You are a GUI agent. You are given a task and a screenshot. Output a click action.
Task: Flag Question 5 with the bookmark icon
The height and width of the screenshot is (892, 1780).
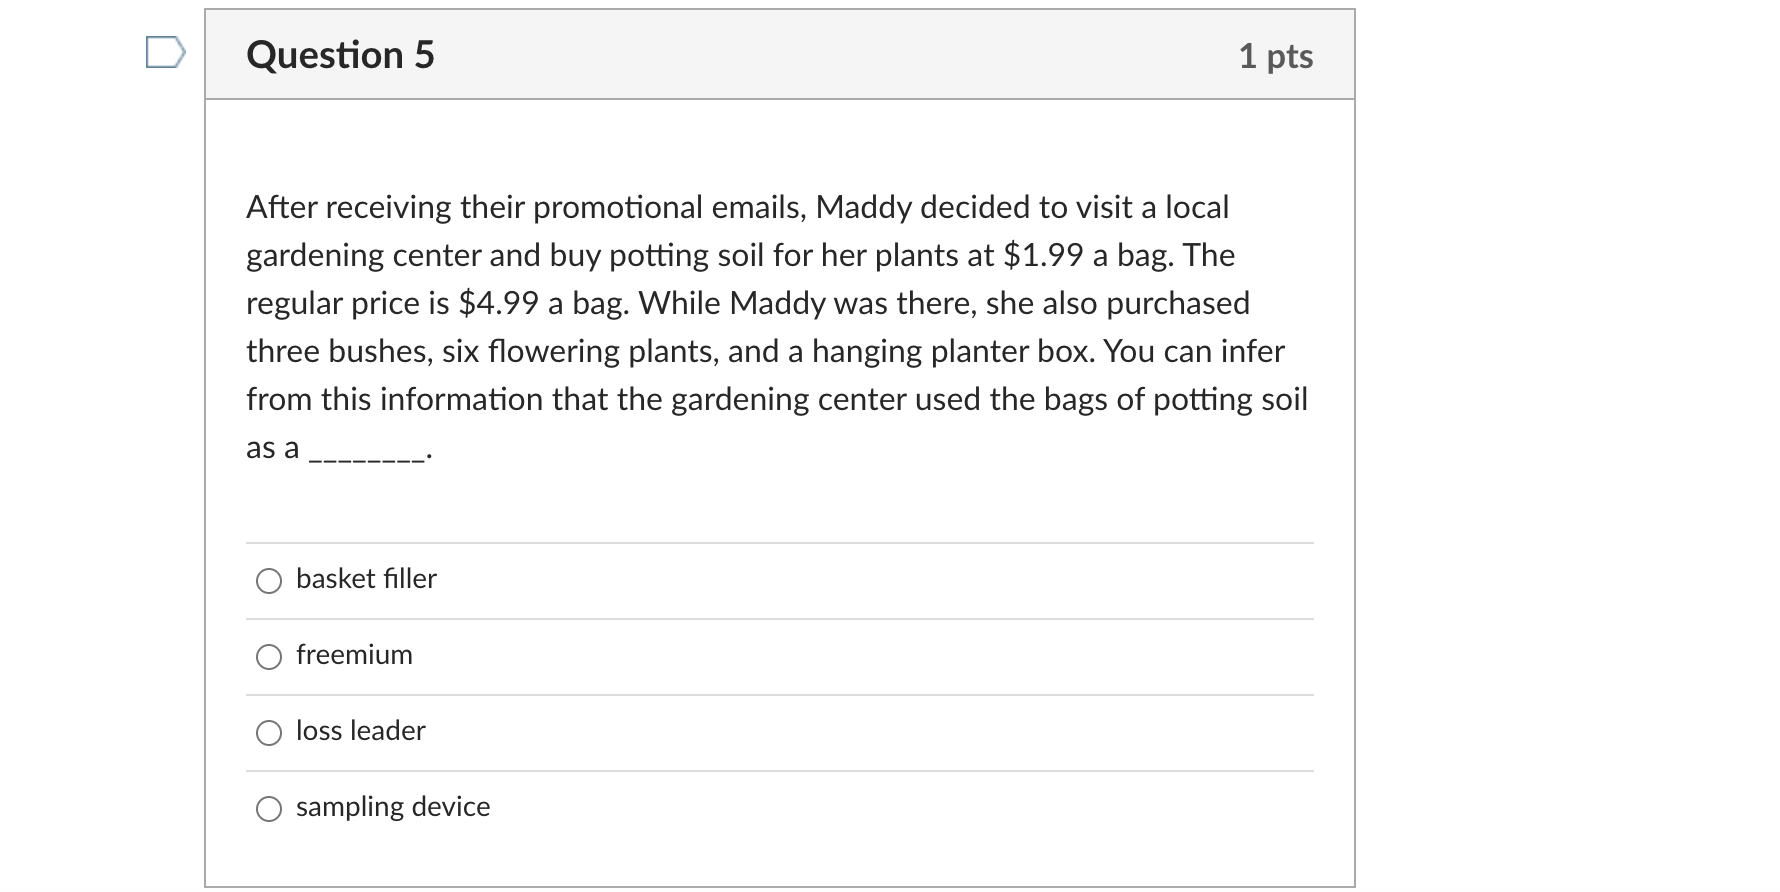coord(165,53)
